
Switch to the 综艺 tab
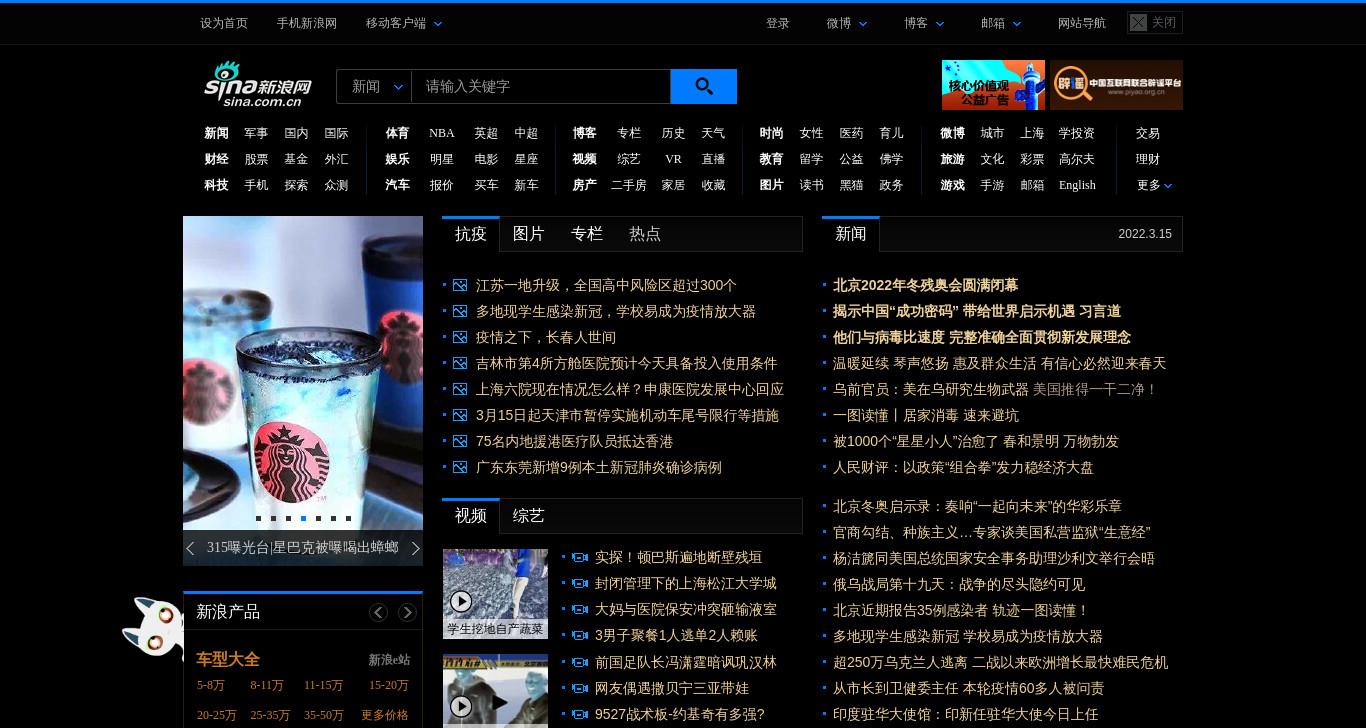click(529, 515)
